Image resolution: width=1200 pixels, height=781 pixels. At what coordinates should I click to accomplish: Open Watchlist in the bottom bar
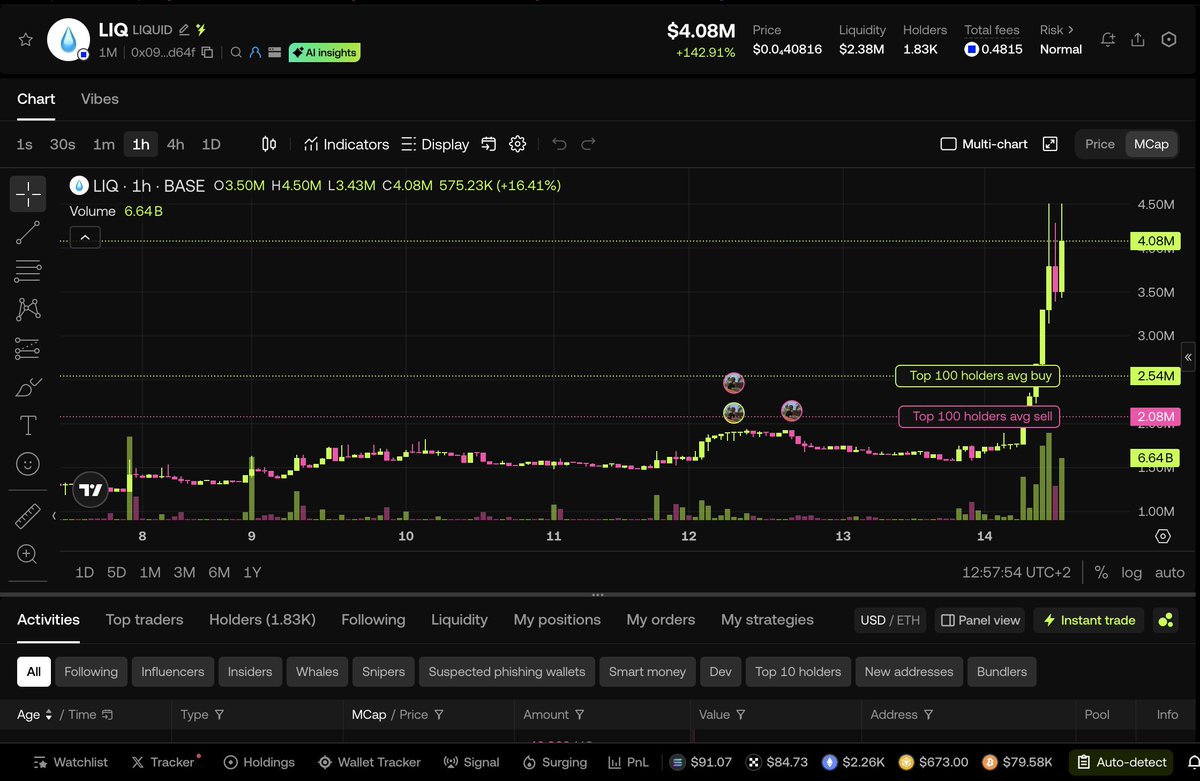pos(70,762)
